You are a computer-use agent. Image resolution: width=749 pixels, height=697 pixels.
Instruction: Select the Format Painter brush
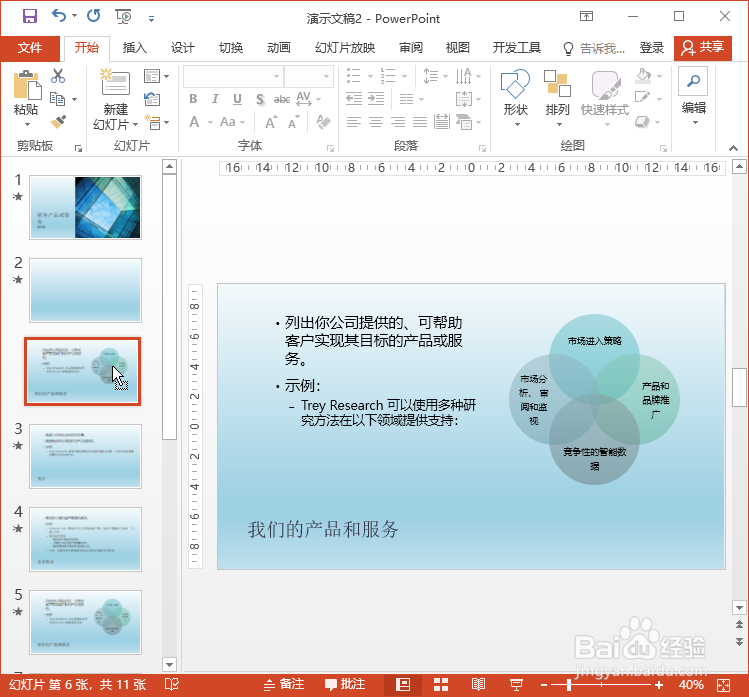pyautogui.click(x=58, y=122)
